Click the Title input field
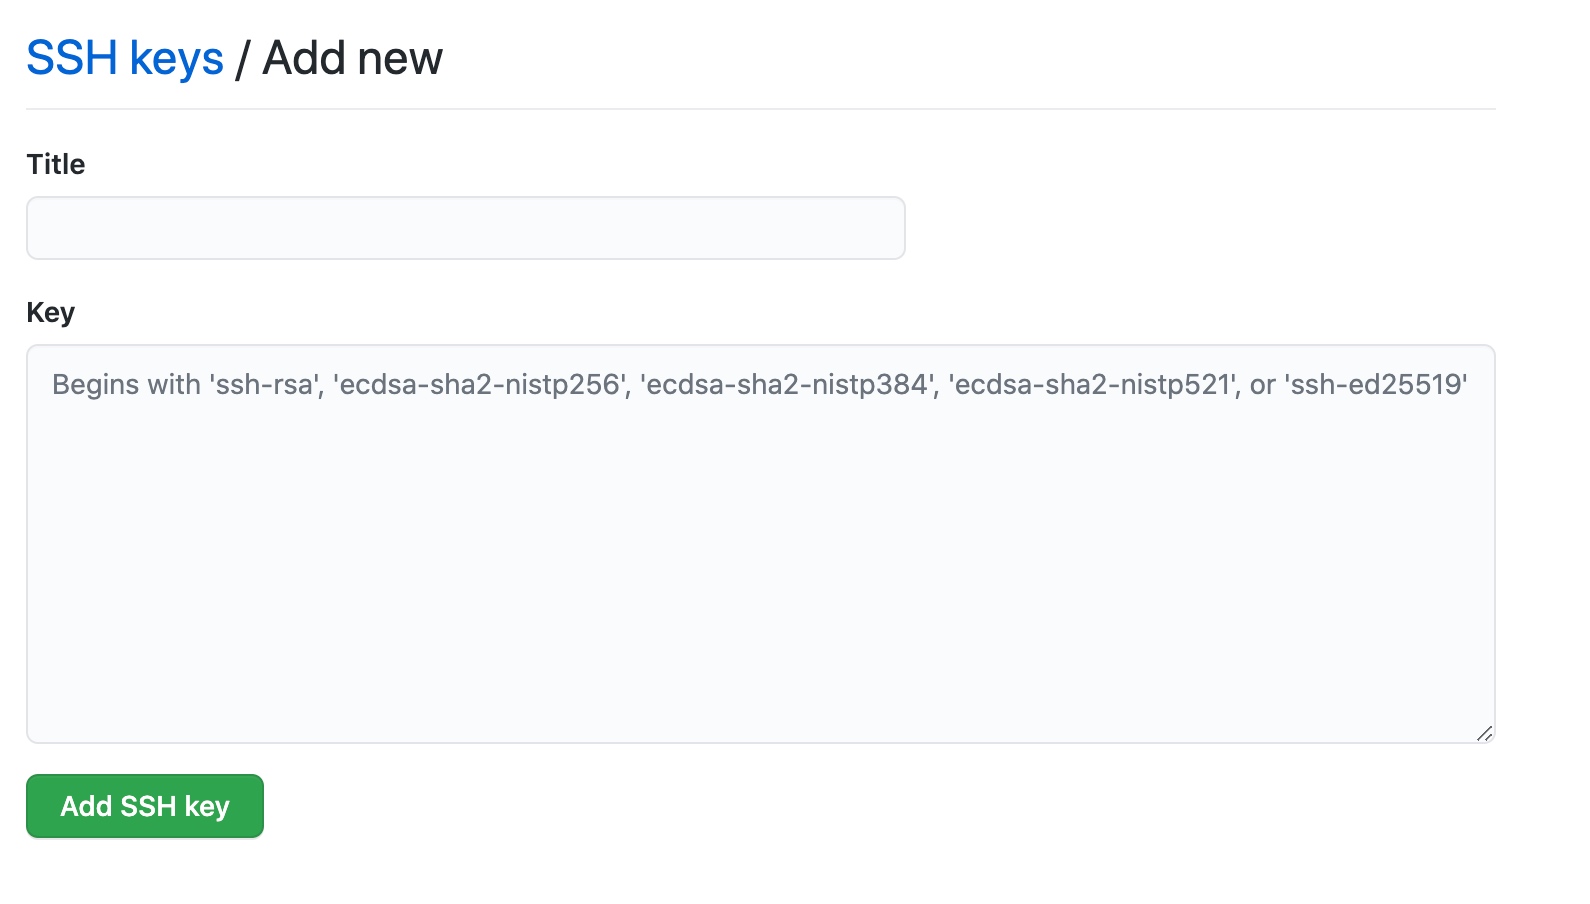The image size is (1590, 904). [x=465, y=228]
